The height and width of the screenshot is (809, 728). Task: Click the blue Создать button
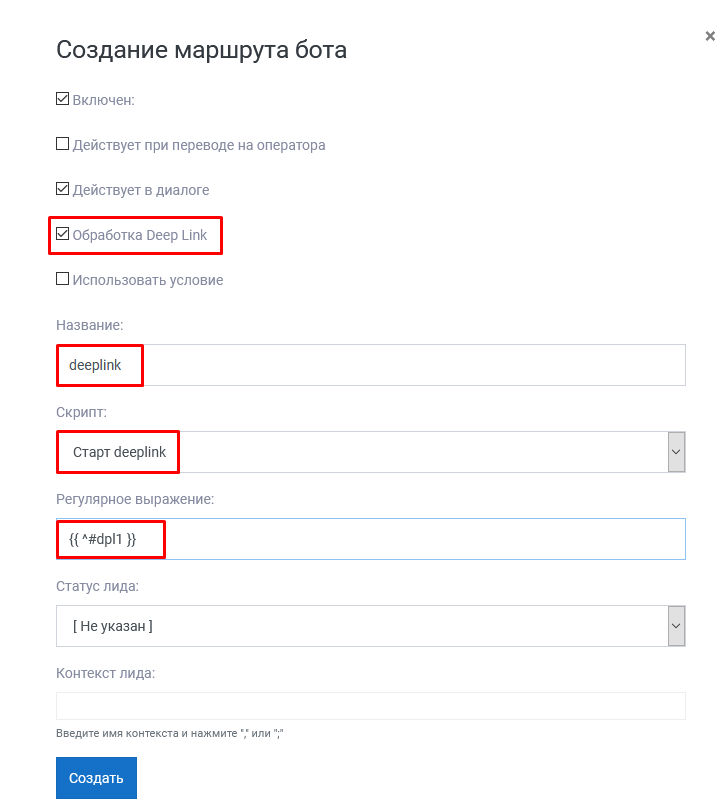(96, 778)
